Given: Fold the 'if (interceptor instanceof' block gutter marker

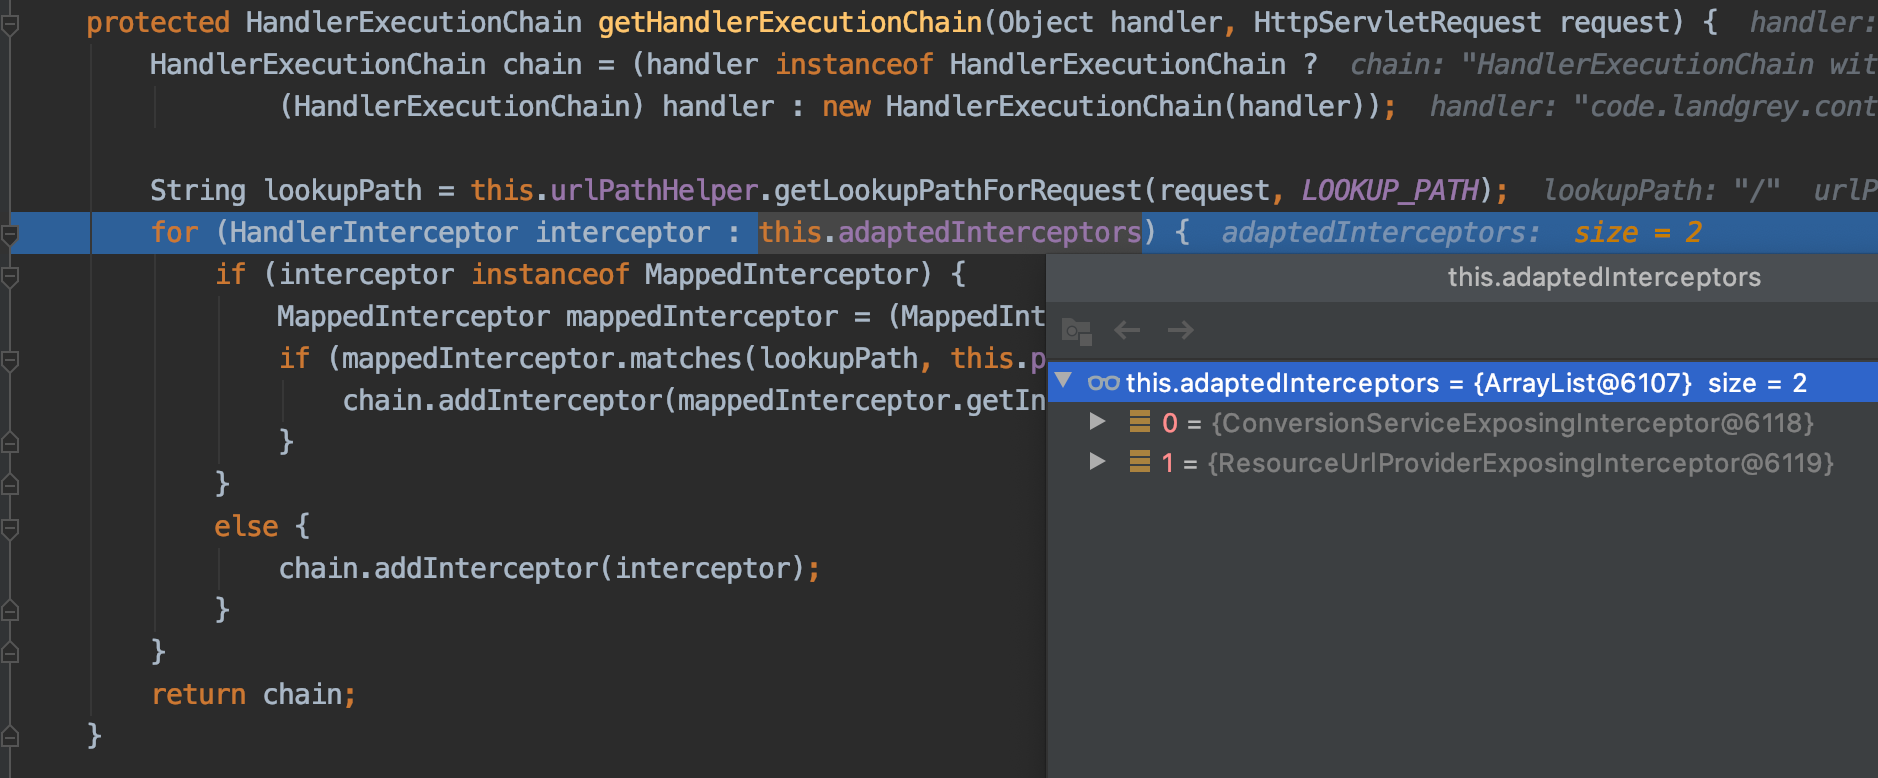Looking at the screenshot, I should pyautogui.click(x=10, y=277).
